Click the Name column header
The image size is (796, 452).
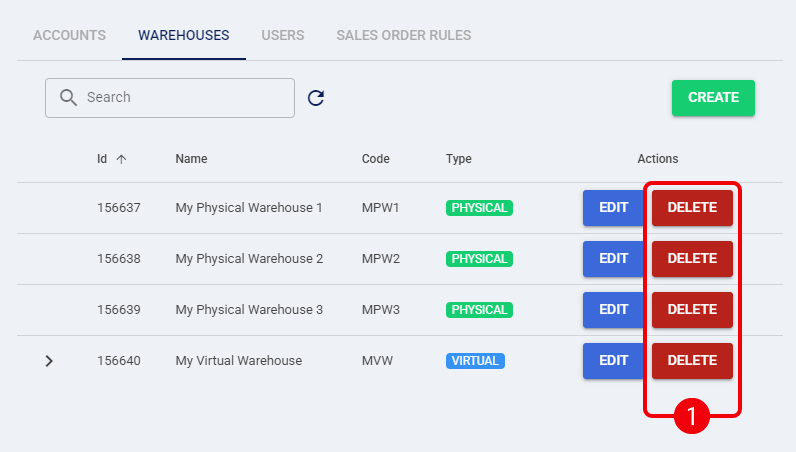tap(191, 159)
